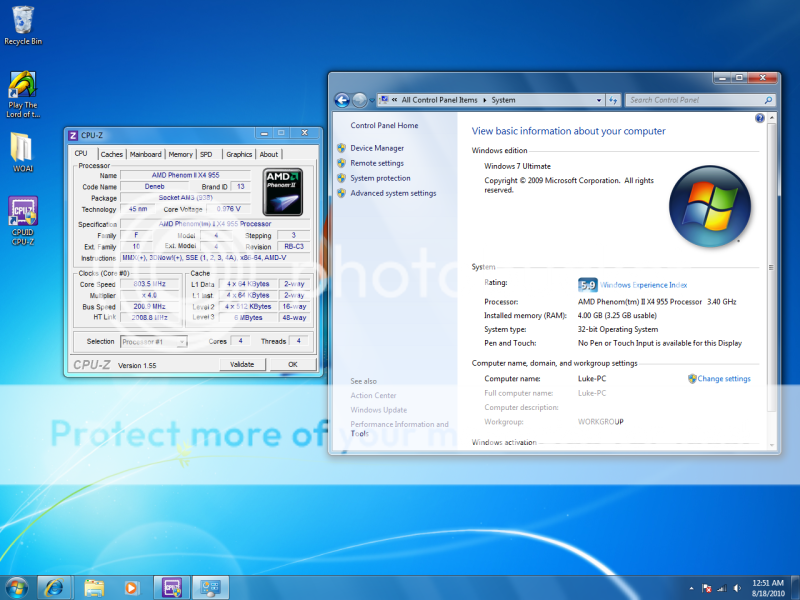The width and height of the screenshot is (800, 600).
Task: Click Change settings for computer name
Action: point(724,379)
